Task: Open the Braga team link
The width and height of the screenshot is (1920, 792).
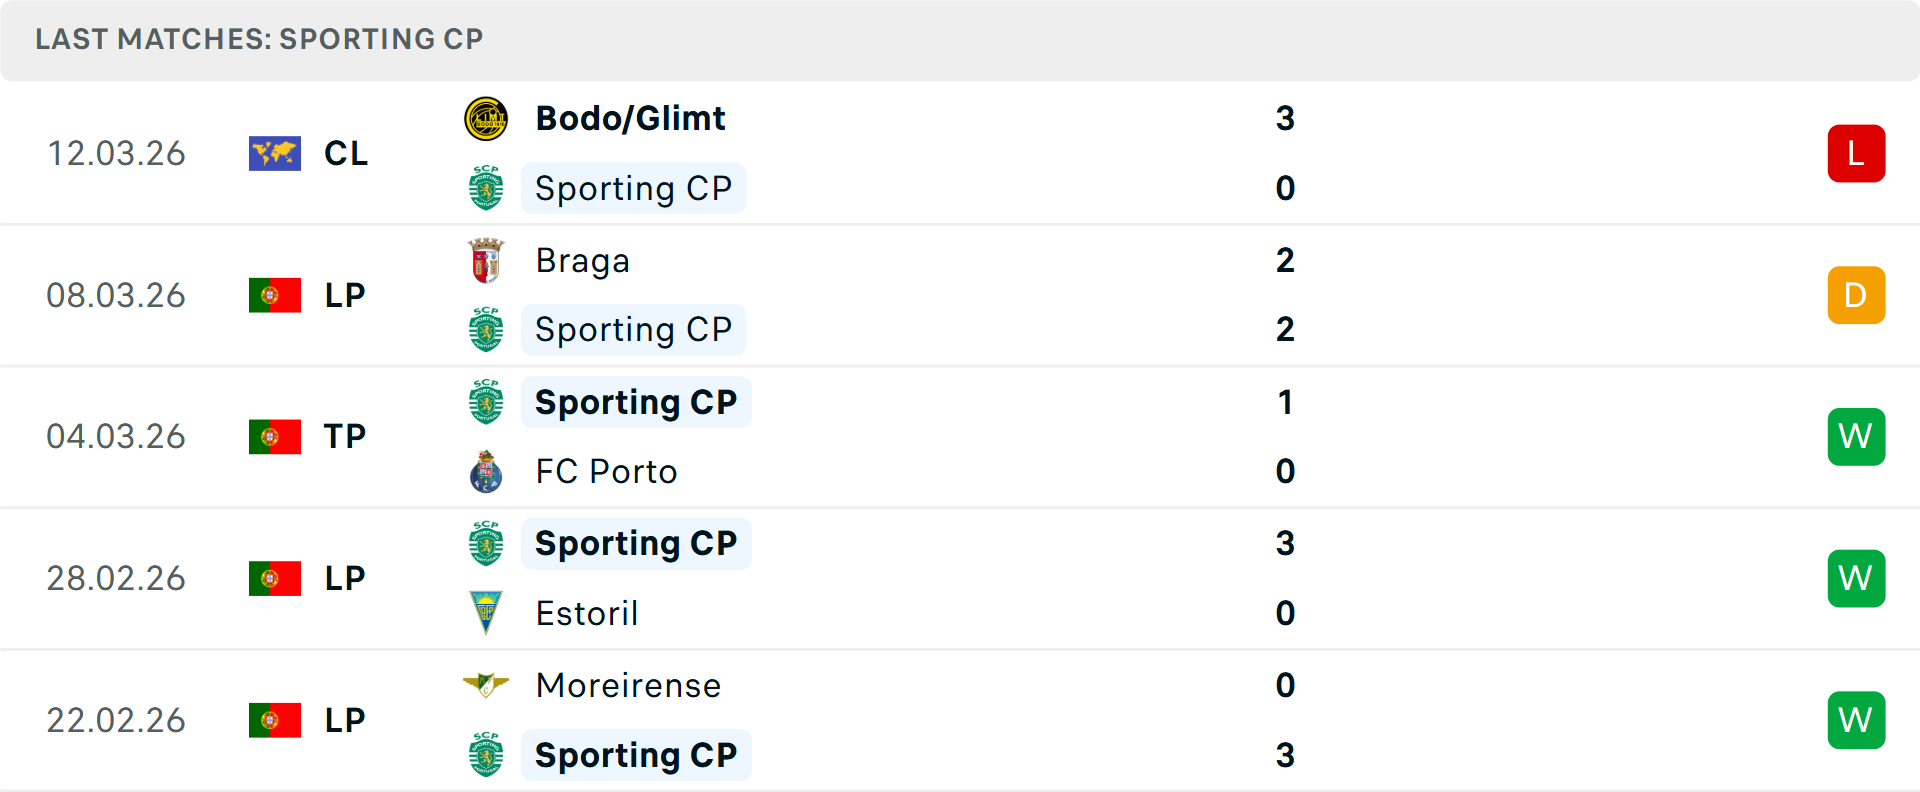Action: pyautogui.click(x=582, y=261)
